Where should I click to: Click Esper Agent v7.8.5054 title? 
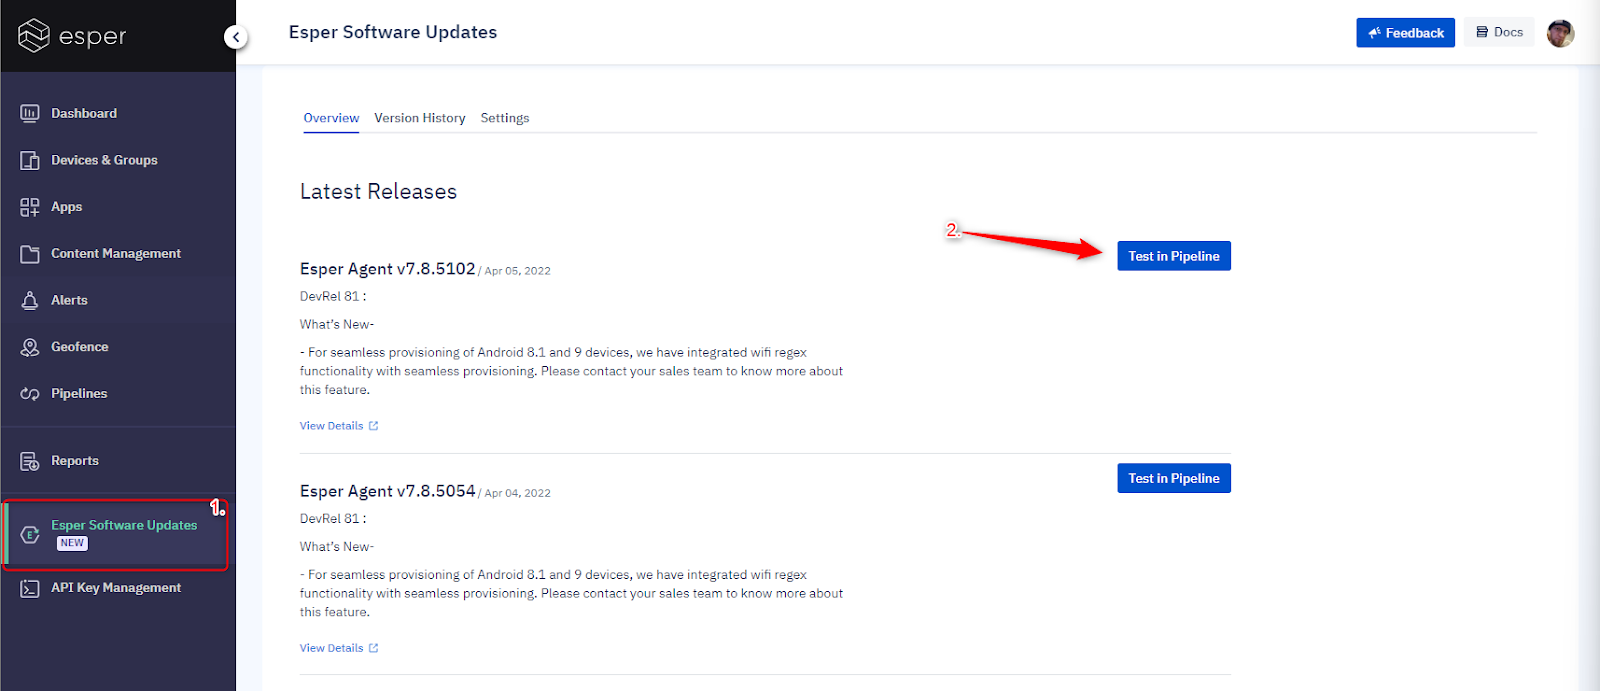pos(387,491)
